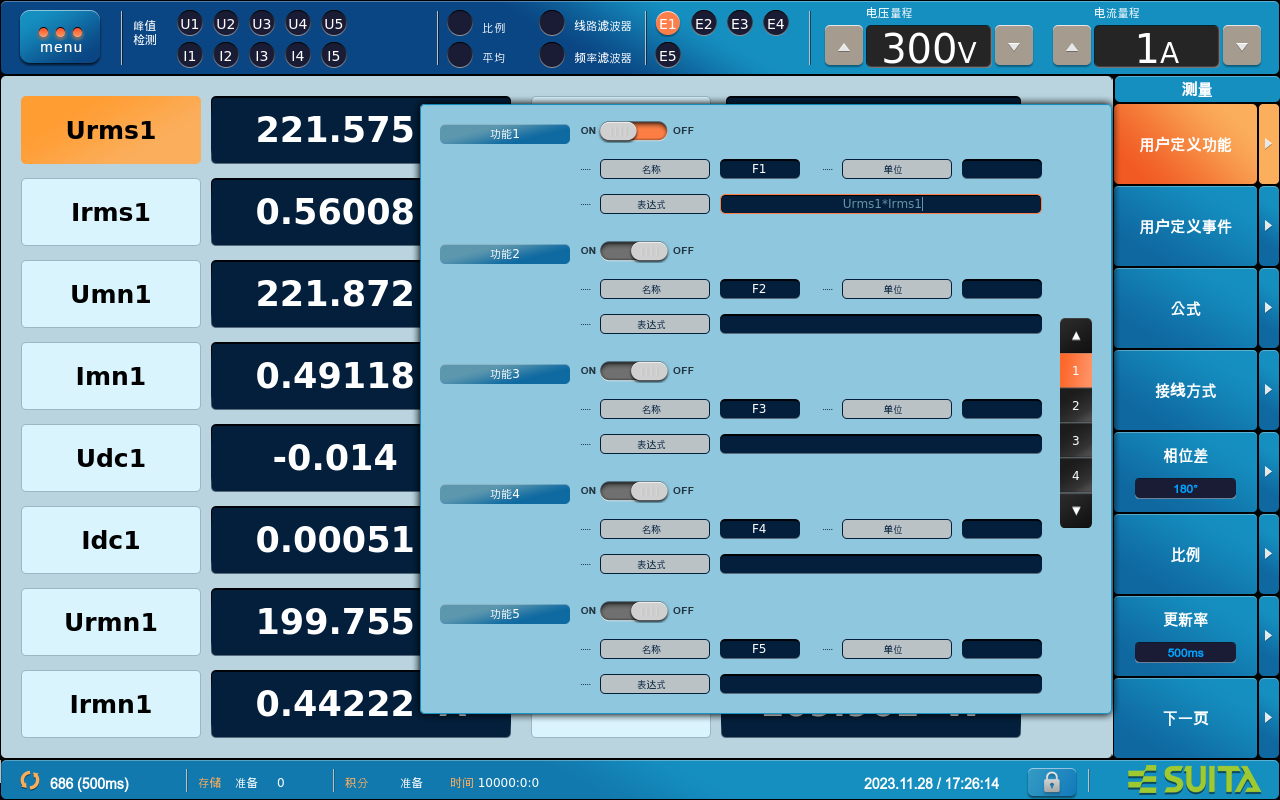Switch 功能4 ON/OFF toggle

click(634, 491)
